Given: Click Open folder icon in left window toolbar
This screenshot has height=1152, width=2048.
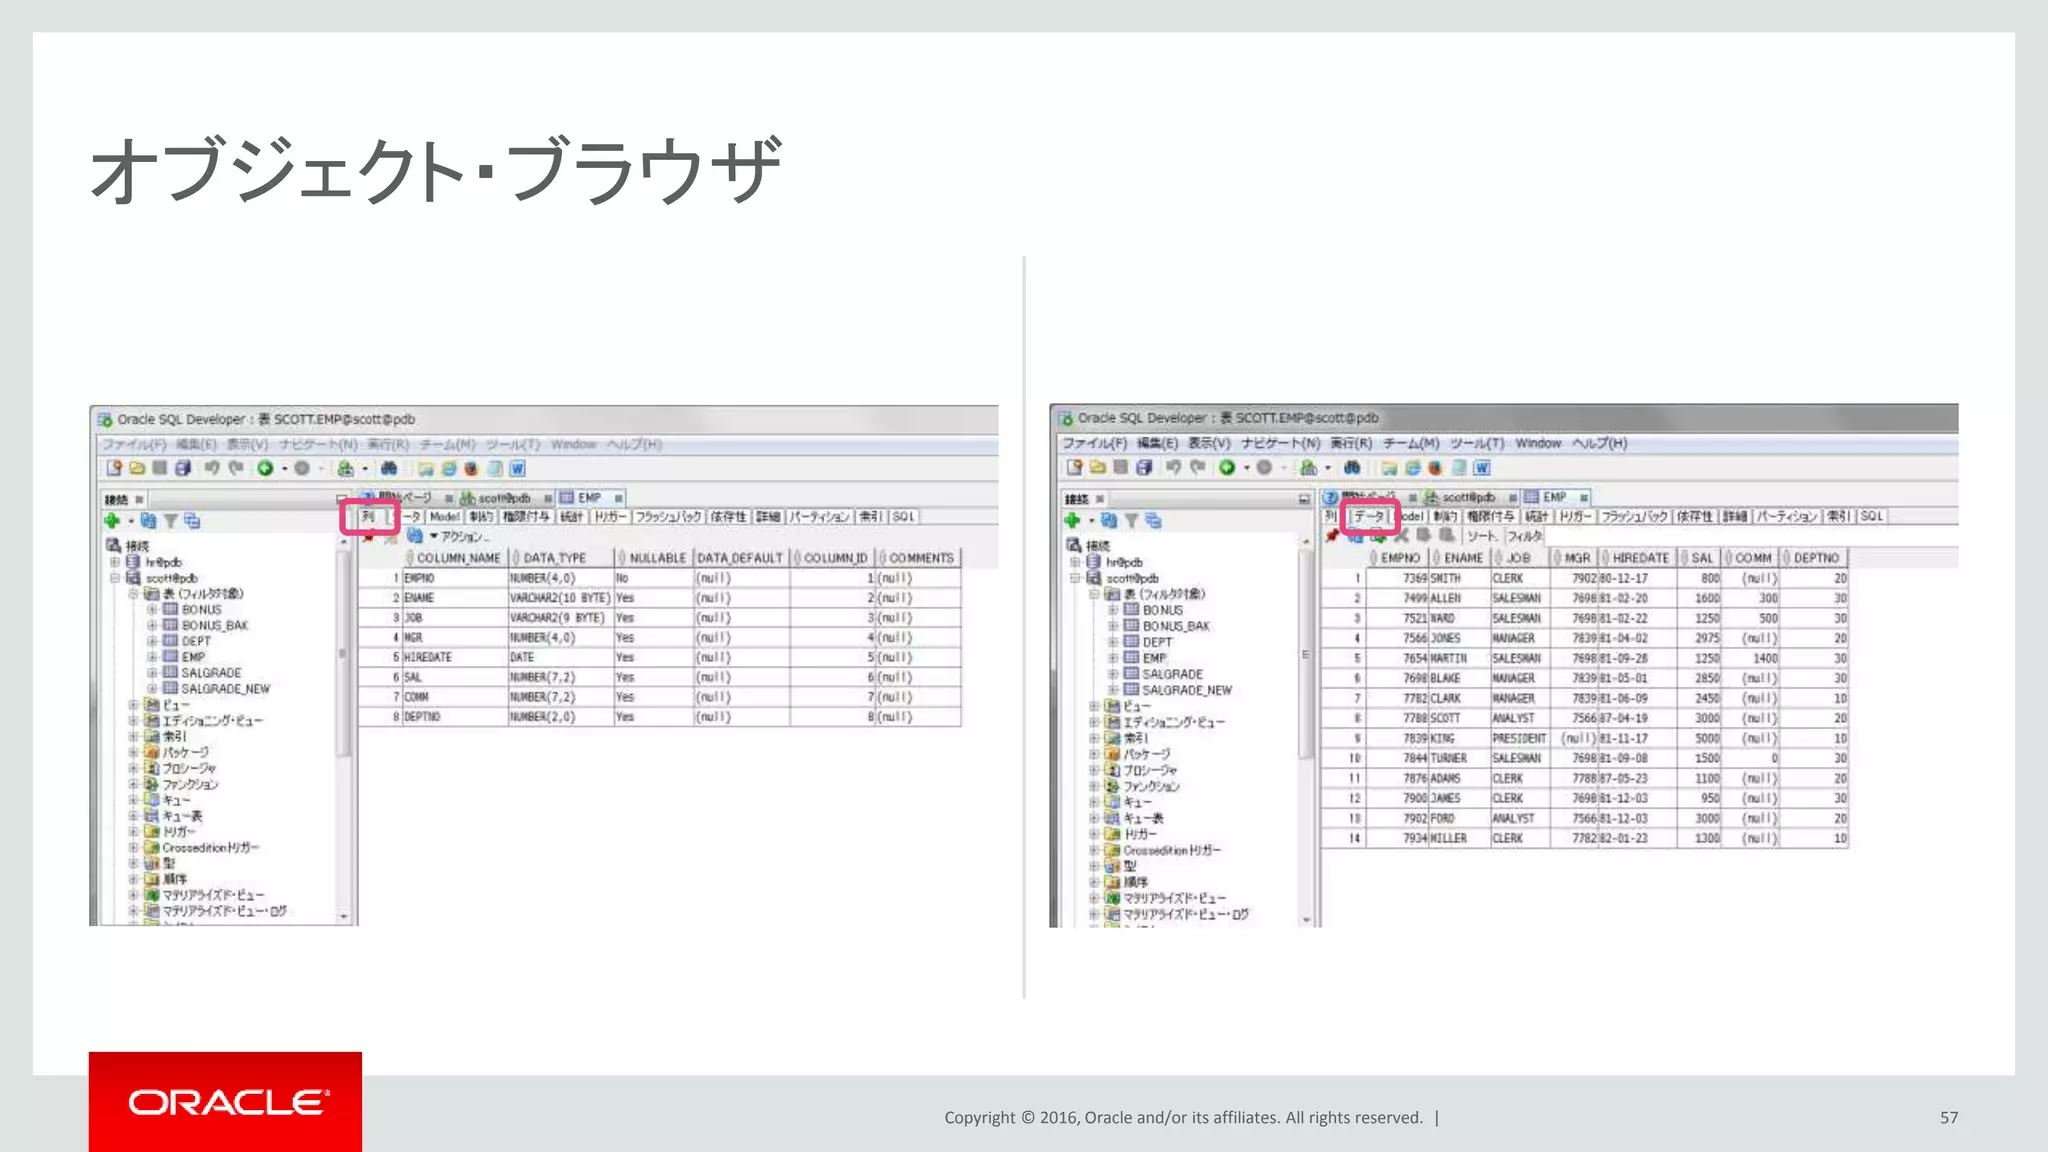Looking at the screenshot, I should click(137, 468).
